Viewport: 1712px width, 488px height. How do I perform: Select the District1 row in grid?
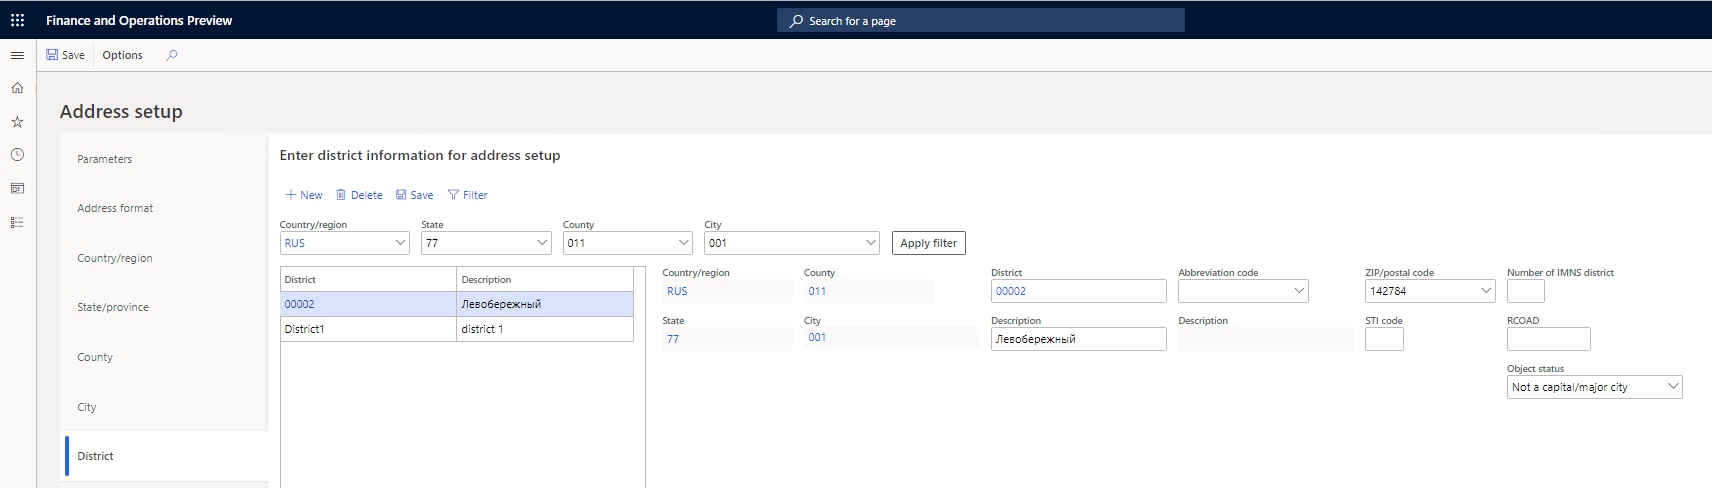pos(368,329)
